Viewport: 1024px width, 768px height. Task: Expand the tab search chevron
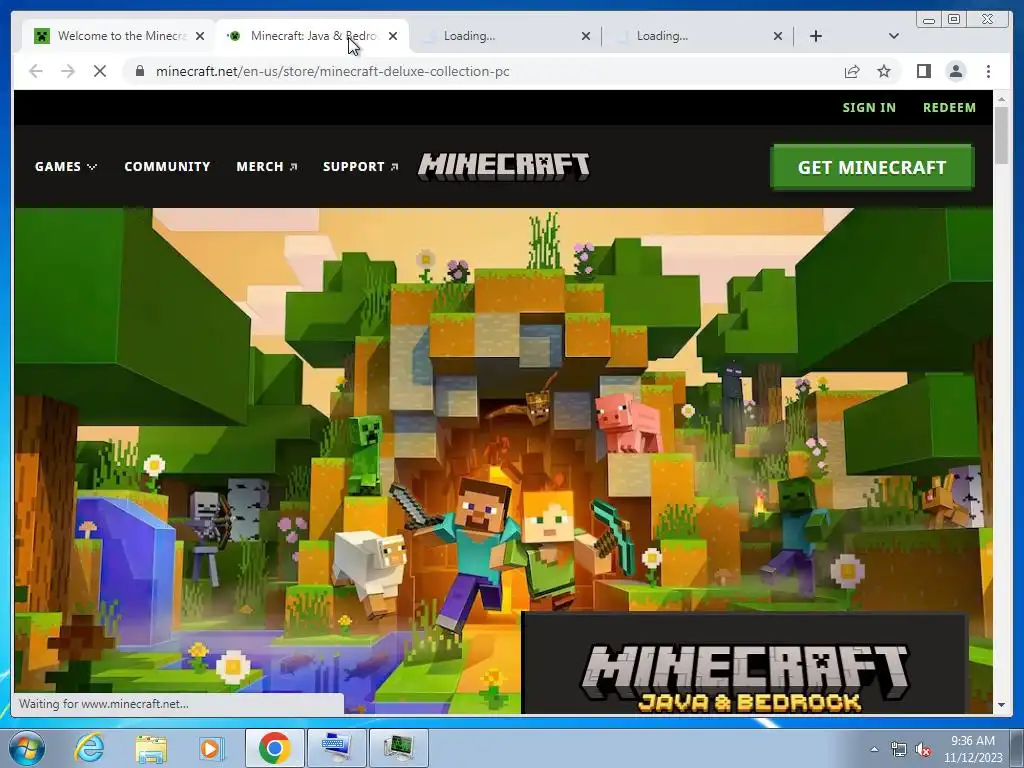894,36
